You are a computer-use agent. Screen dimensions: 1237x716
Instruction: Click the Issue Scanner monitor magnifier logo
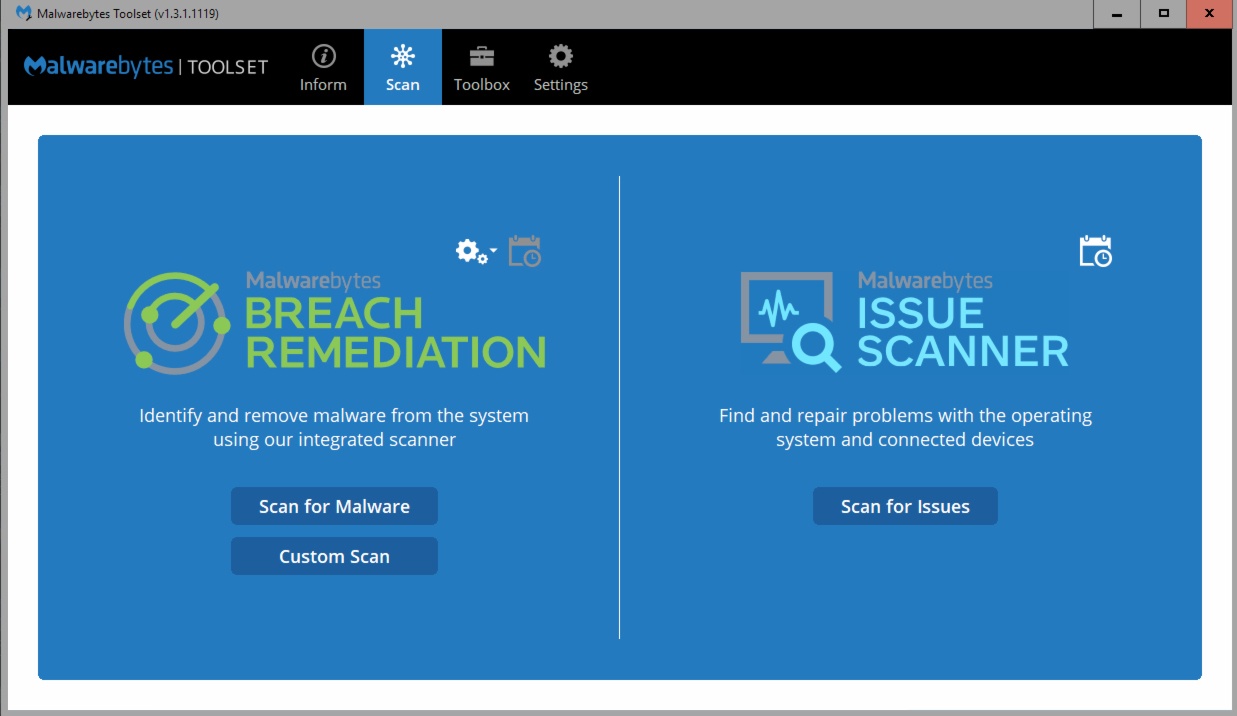tap(792, 321)
